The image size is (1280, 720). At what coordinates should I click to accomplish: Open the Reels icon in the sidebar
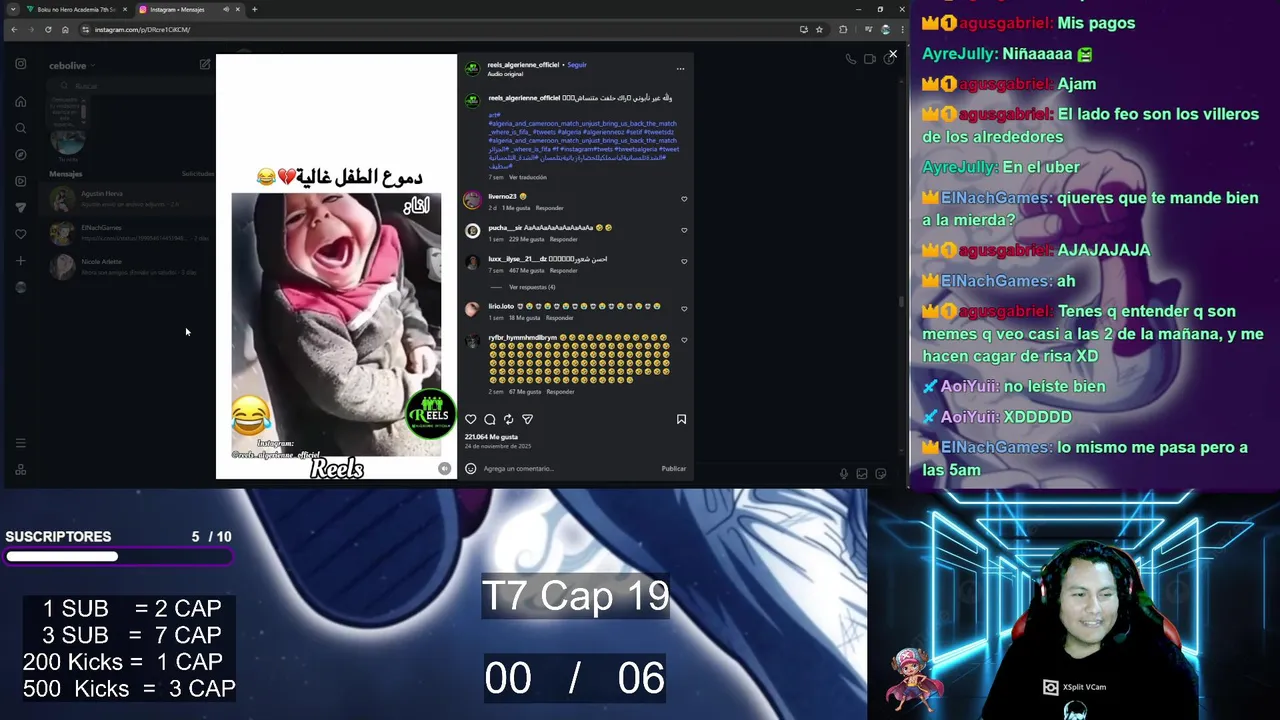point(20,181)
